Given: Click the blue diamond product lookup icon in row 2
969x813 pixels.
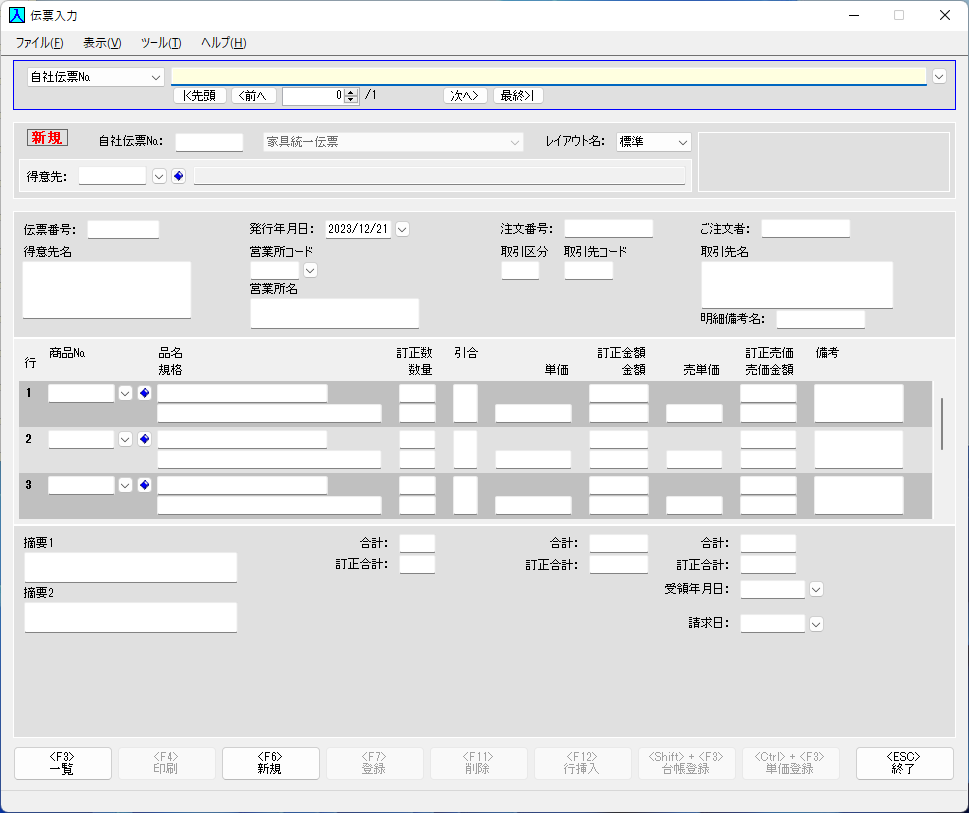Looking at the screenshot, I should tap(145, 439).
